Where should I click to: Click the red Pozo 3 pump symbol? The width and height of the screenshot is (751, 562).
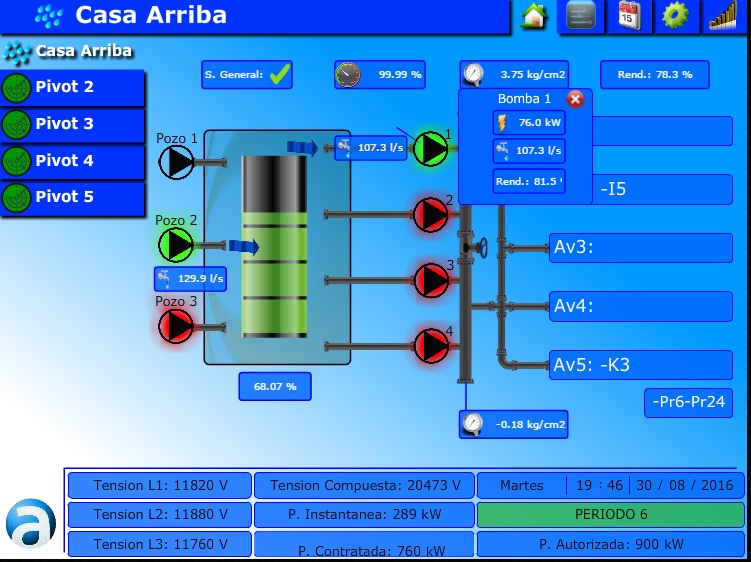[176, 326]
